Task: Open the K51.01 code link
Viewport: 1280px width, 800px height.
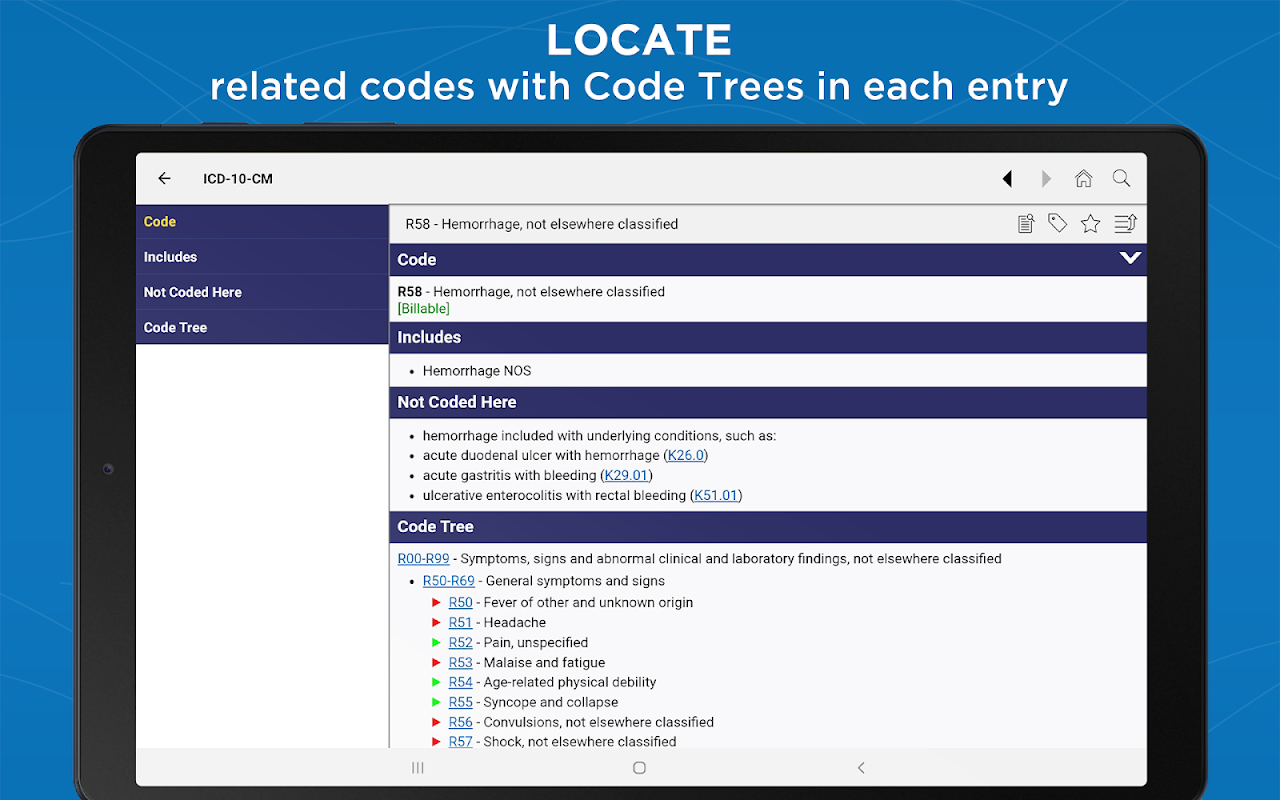Action: coord(716,495)
